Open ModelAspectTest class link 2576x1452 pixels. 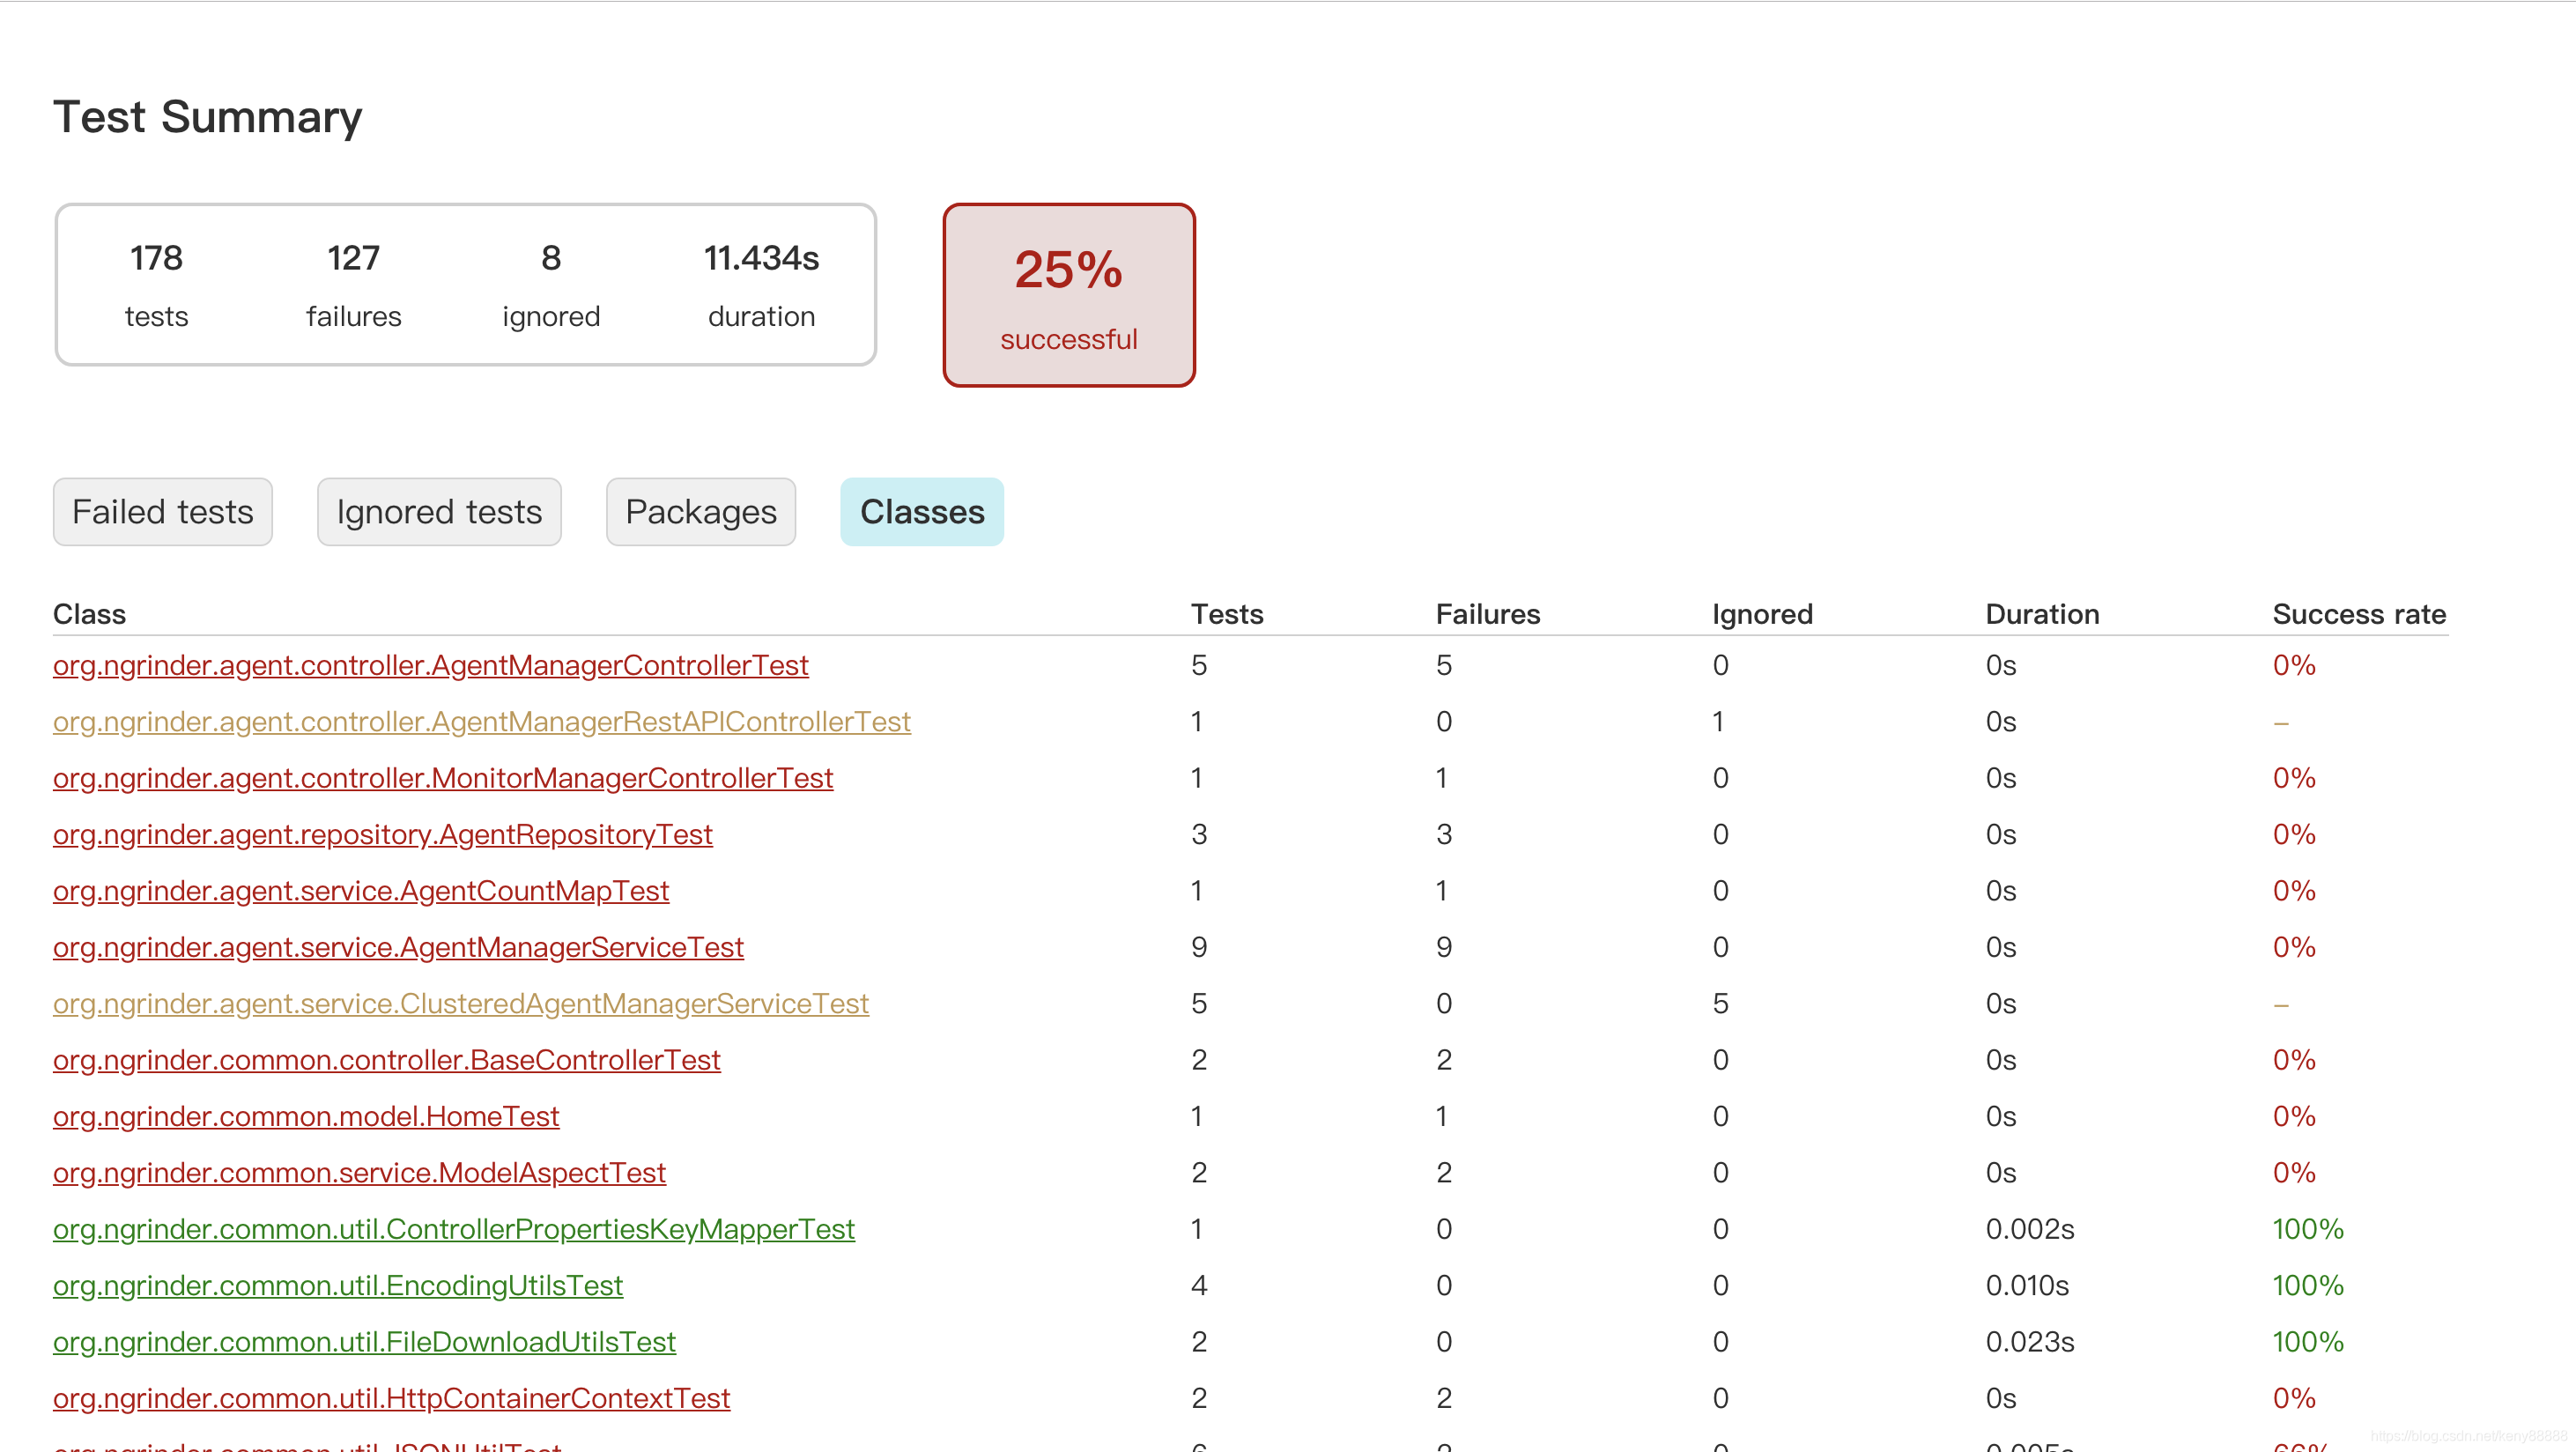359,1172
